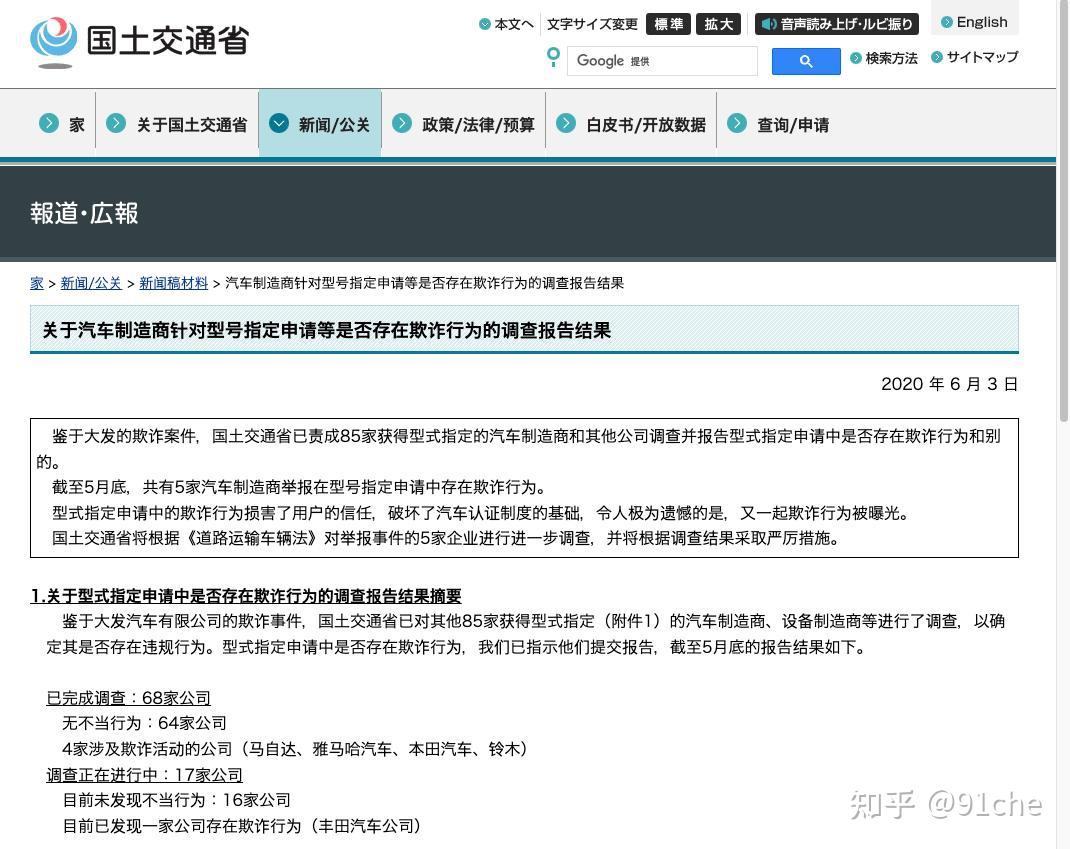Open 音声読み上げ・ルビ振り reader
Viewport: 1070px width, 849px height.
837,24
